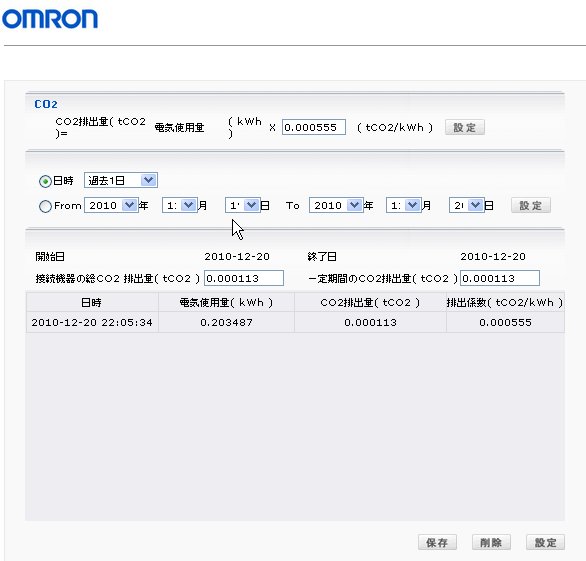Expand the To day dropdown
The width and height of the screenshot is (586, 561).
(467, 205)
